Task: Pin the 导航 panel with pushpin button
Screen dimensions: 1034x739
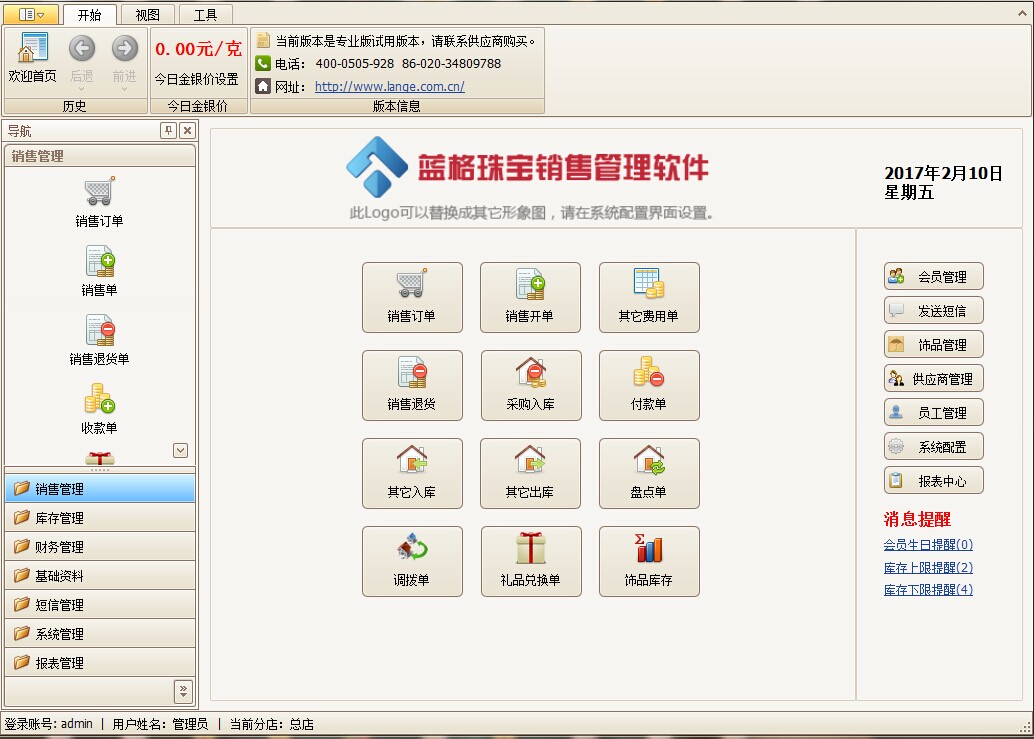Action: click(x=168, y=131)
